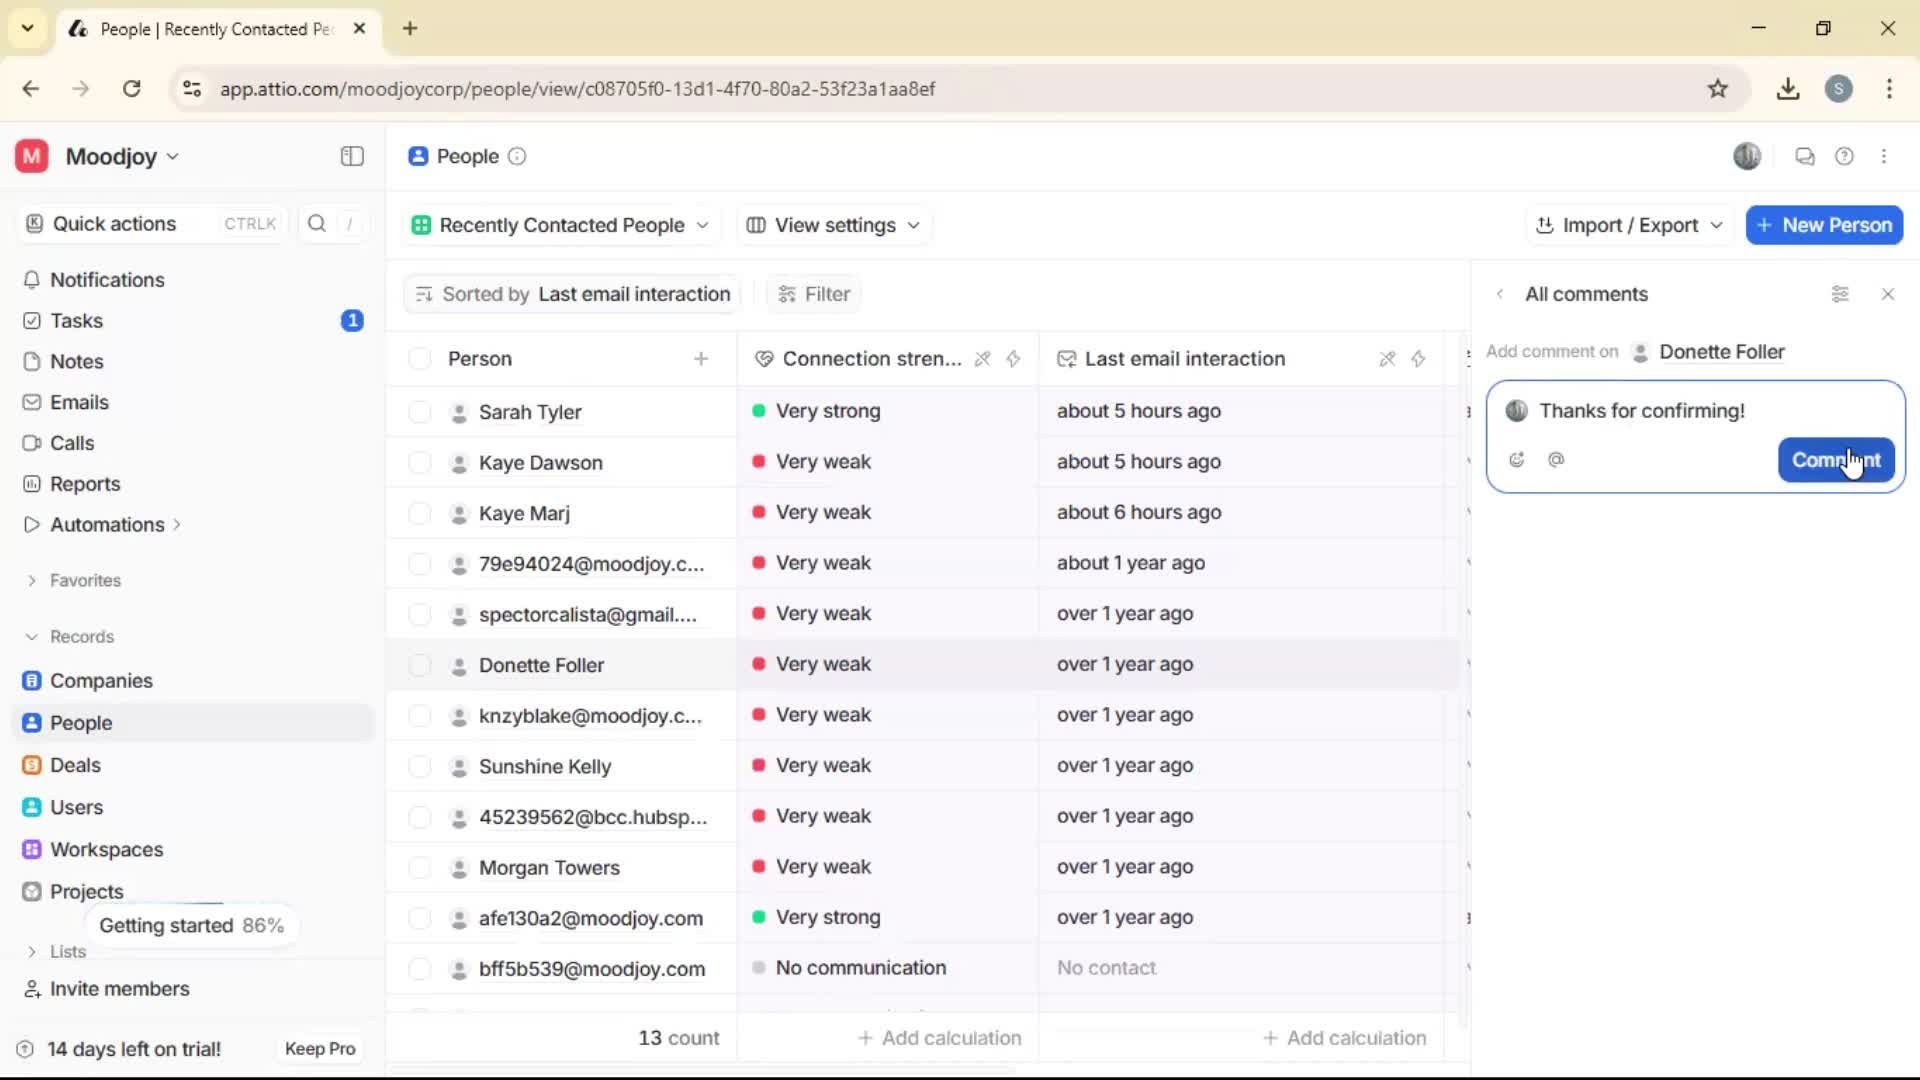The height and width of the screenshot is (1080, 1920).
Task: Open the Help menu via the question mark icon
Action: 1845,156
